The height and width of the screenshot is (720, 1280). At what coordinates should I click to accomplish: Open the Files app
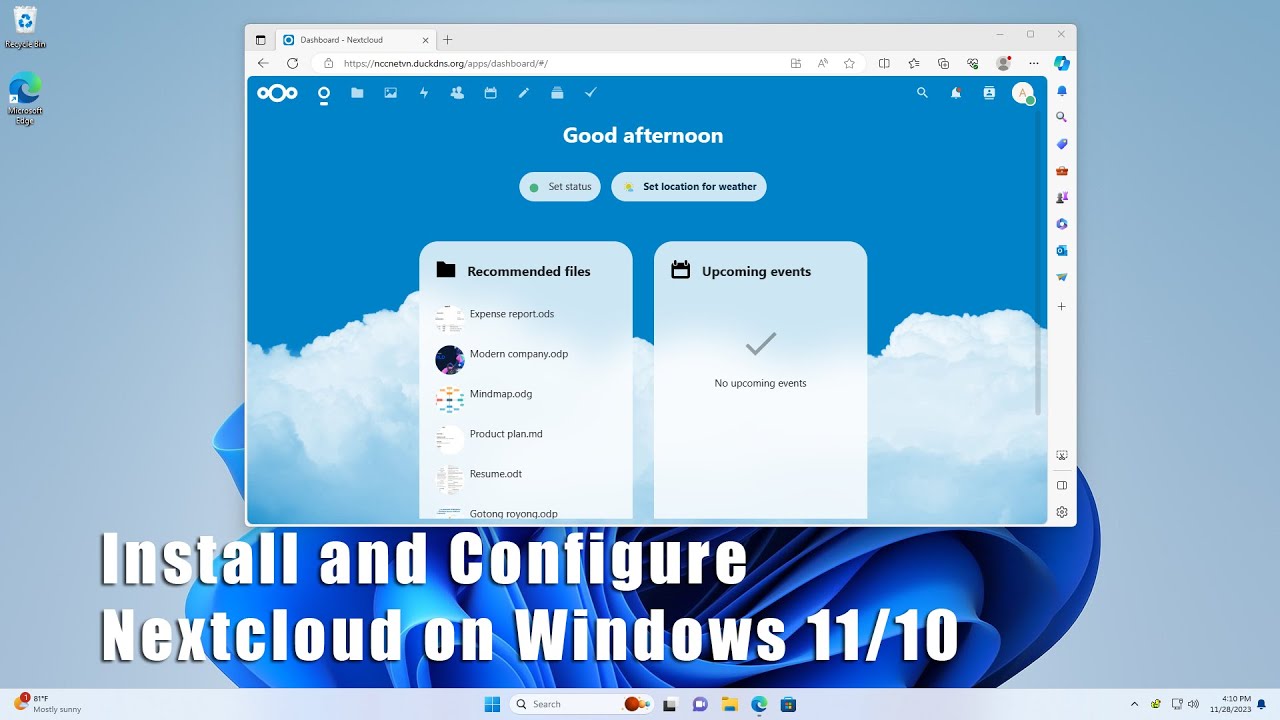[357, 93]
